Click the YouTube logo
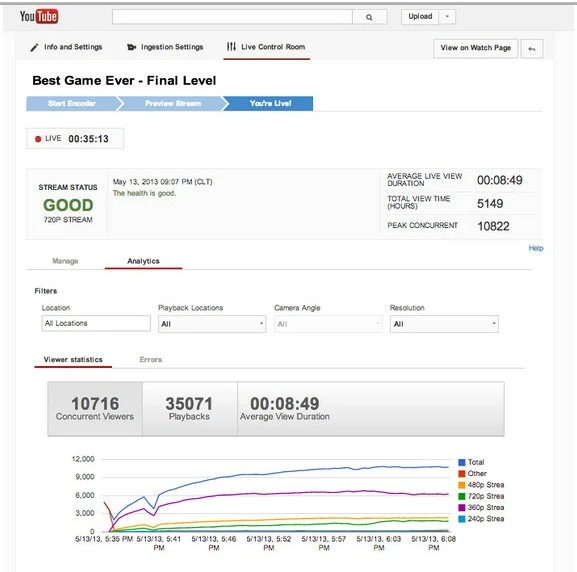This screenshot has width=577, height=572. 39,17
